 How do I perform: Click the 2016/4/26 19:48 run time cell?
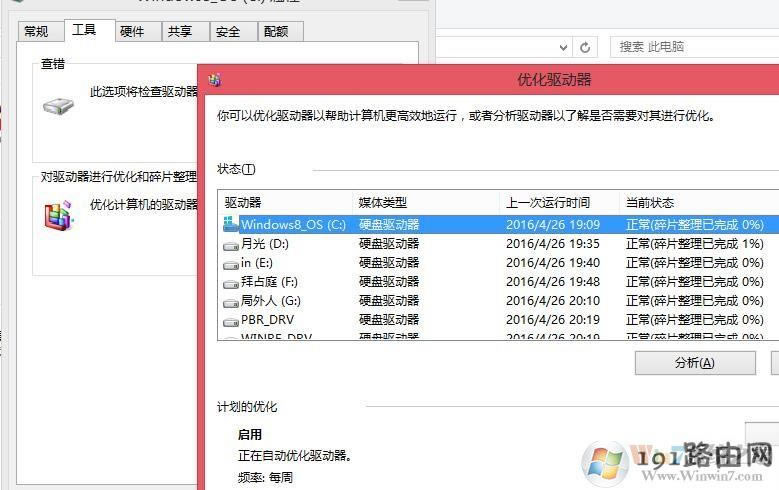(553, 282)
